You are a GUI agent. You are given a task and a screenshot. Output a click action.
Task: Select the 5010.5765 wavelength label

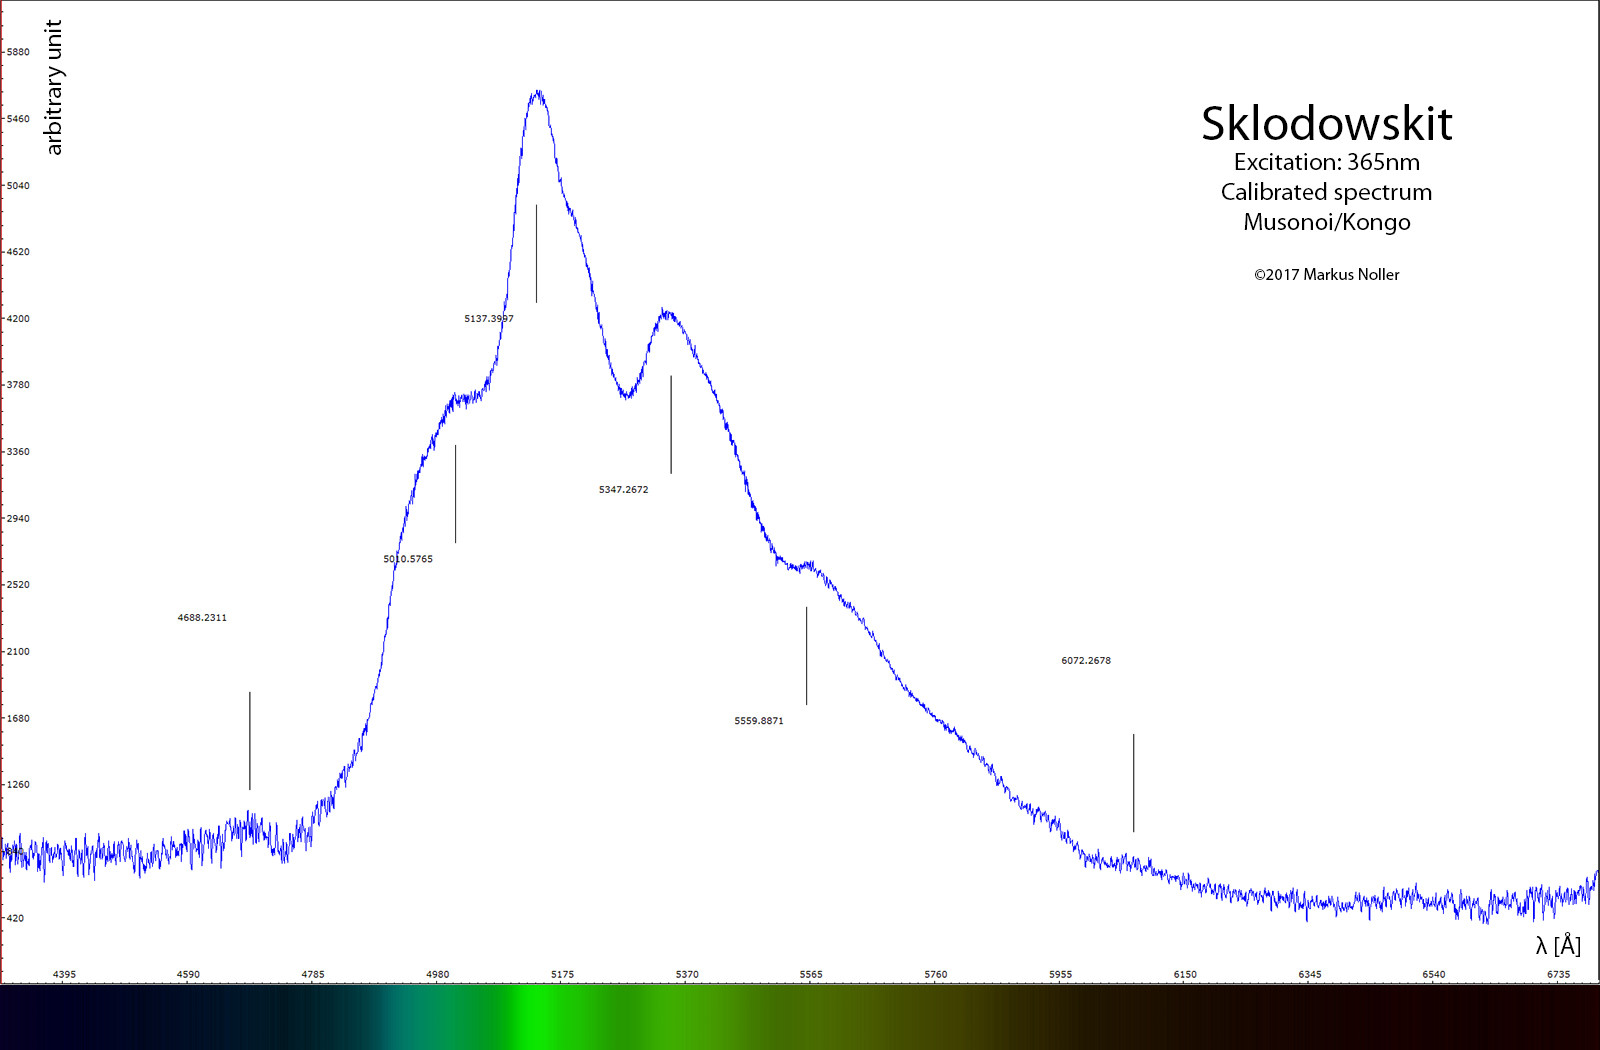tap(408, 559)
